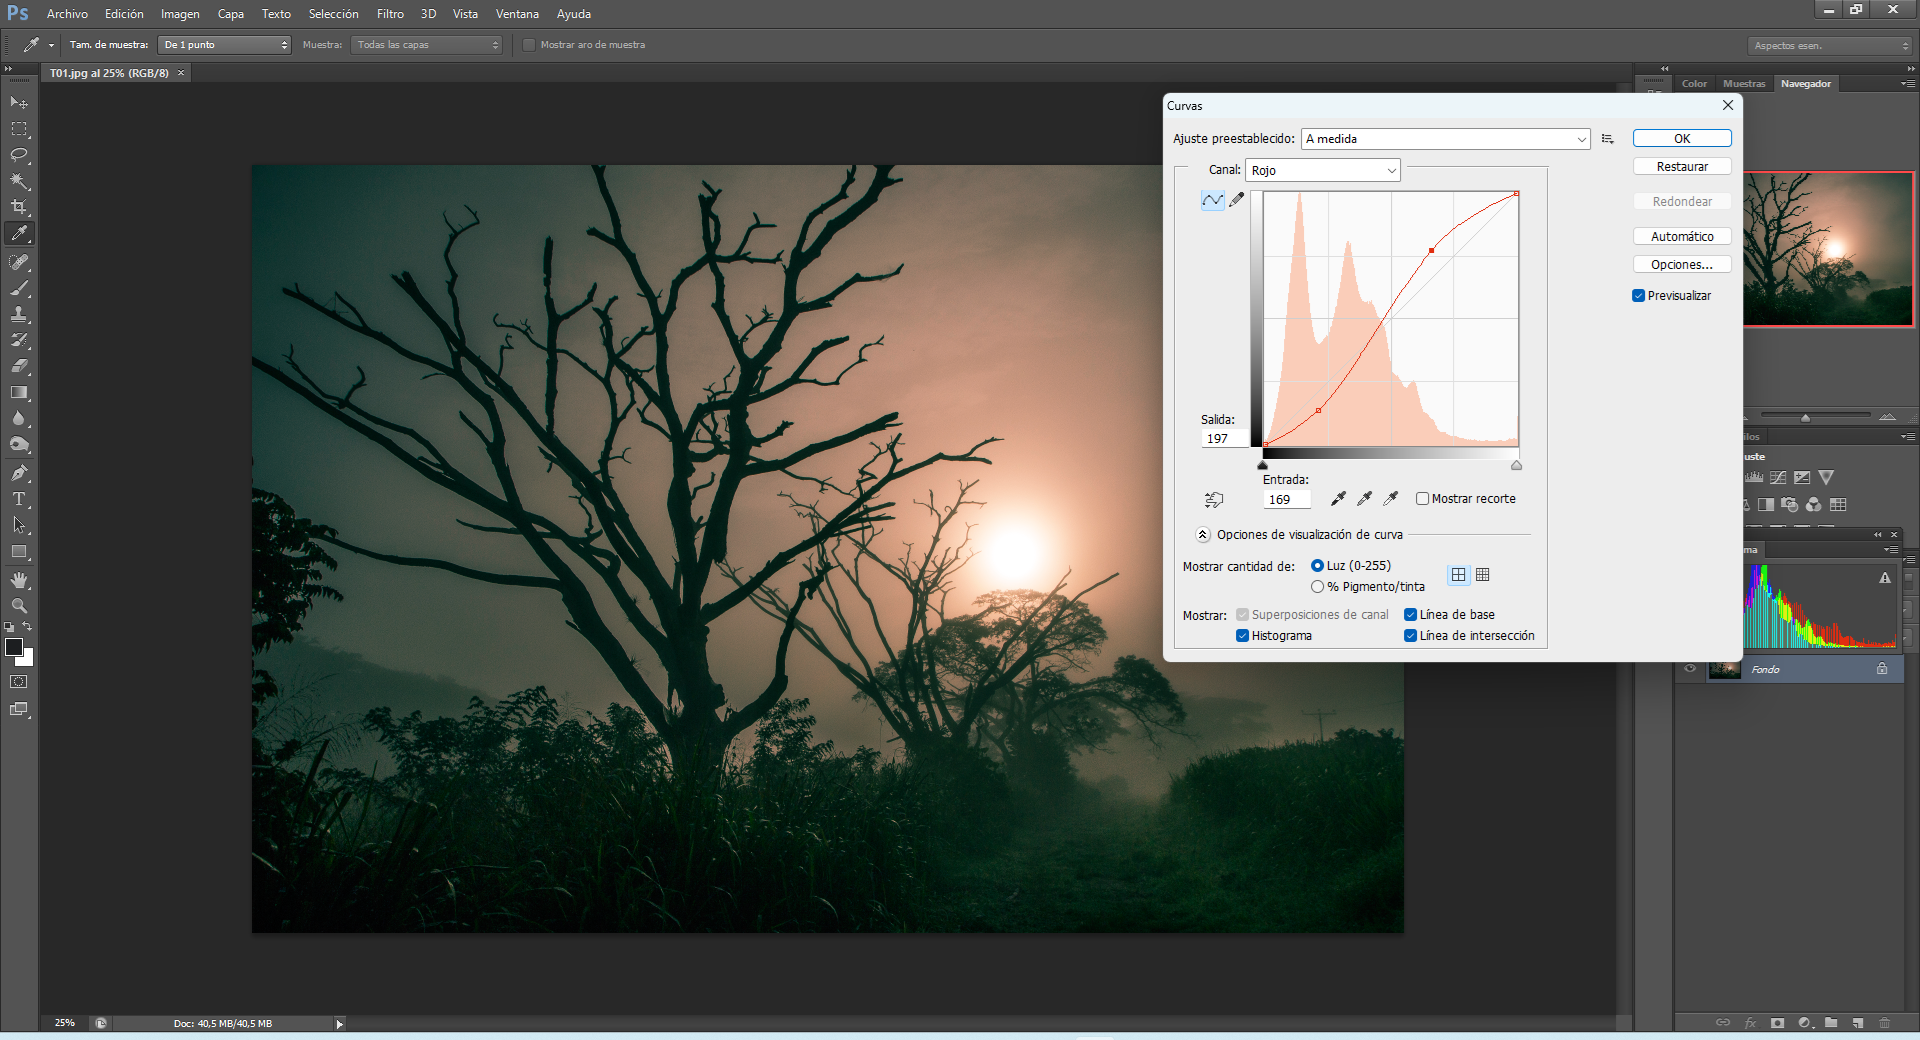
Task: Enable the Mostrar recorte checkbox
Action: point(1422,499)
